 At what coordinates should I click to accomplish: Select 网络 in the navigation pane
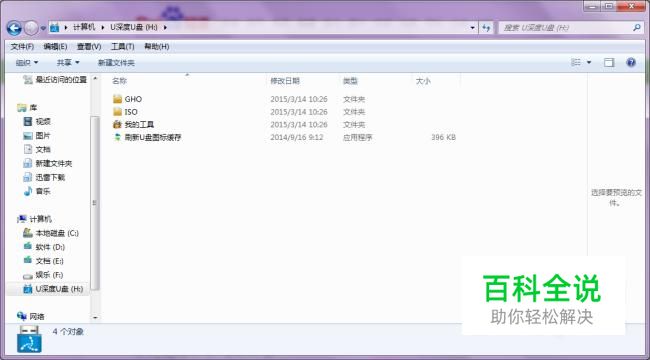(31, 316)
